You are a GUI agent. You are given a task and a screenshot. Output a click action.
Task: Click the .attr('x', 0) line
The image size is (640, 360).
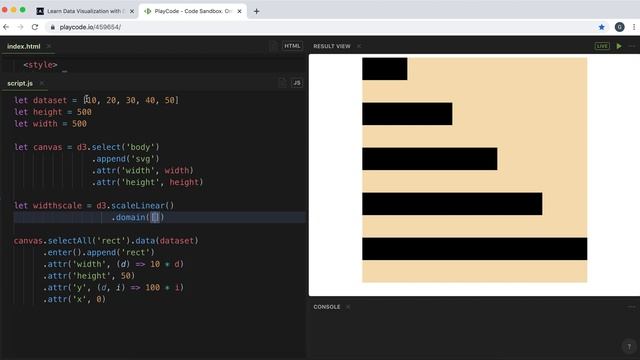74,299
